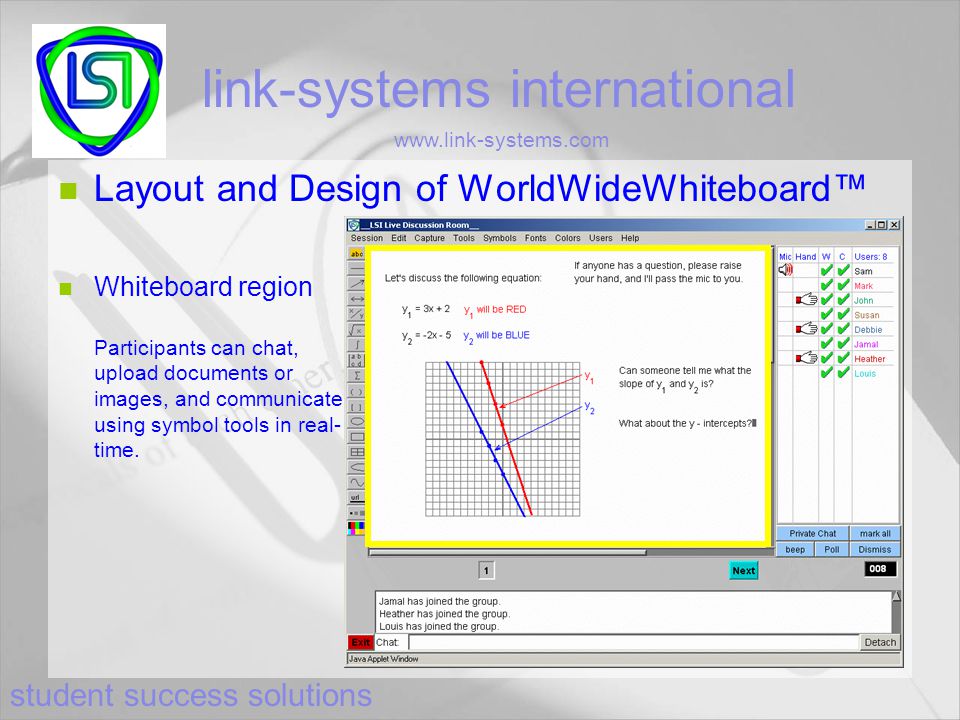Open the Capture menu

tap(429, 238)
